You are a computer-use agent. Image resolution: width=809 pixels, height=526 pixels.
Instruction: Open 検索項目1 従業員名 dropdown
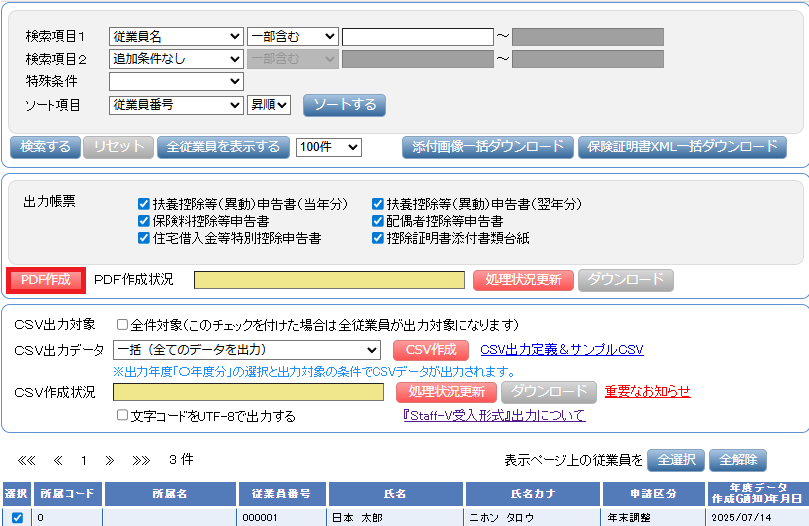[176, 37]
